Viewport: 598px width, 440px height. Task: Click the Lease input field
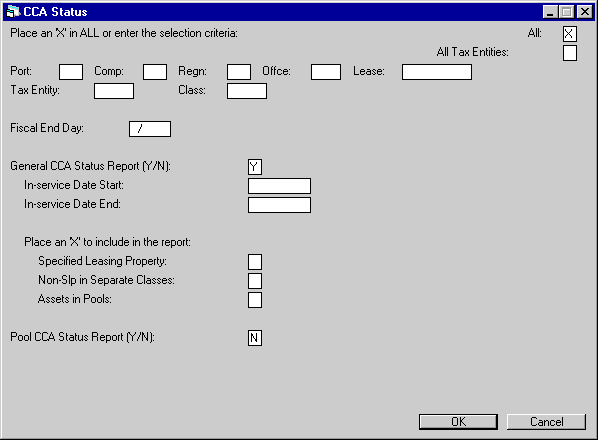pyautogui.click(x=437, y=72)
